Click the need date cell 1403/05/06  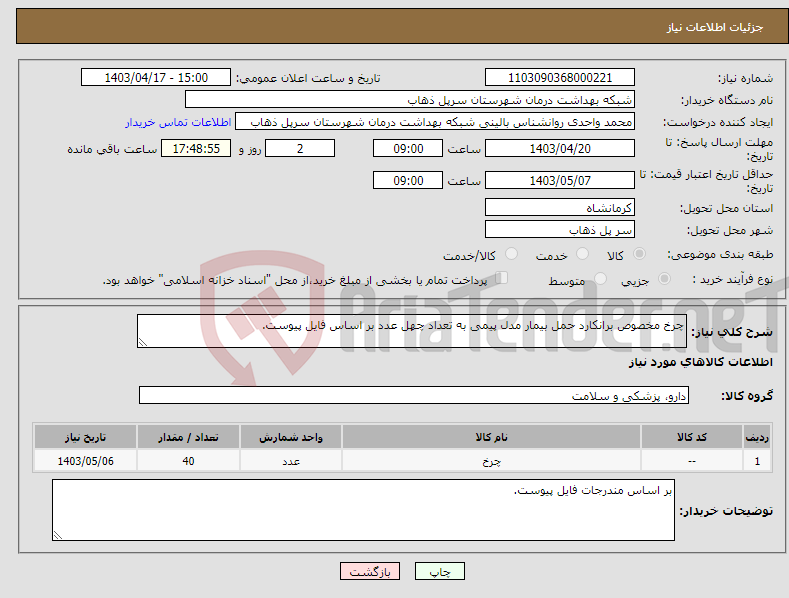click(x=86, y=461)
